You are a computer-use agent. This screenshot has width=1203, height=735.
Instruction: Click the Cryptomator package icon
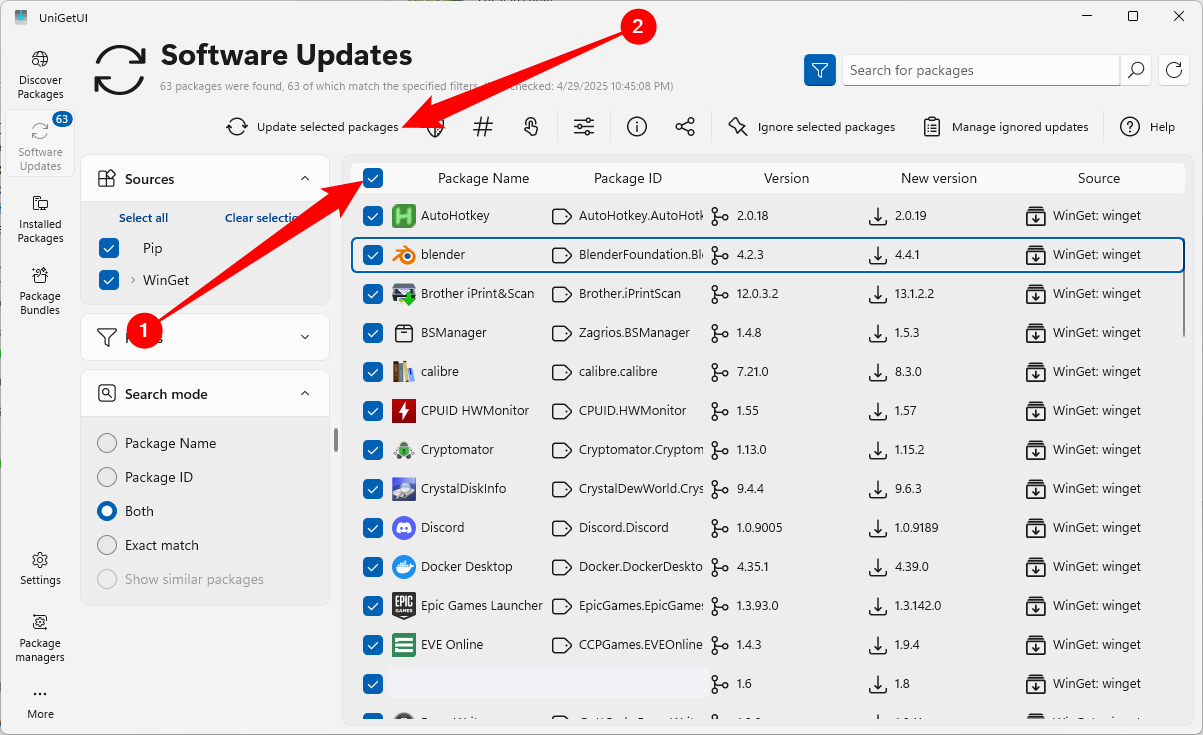click(x=404, y=449)
